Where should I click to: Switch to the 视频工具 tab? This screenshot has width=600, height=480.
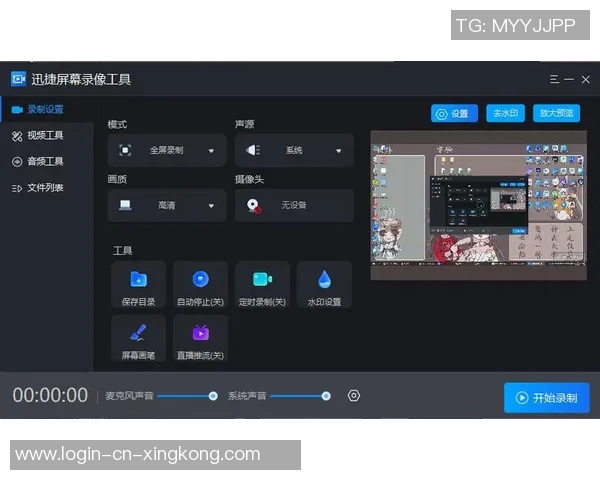[x=47, y=136]
